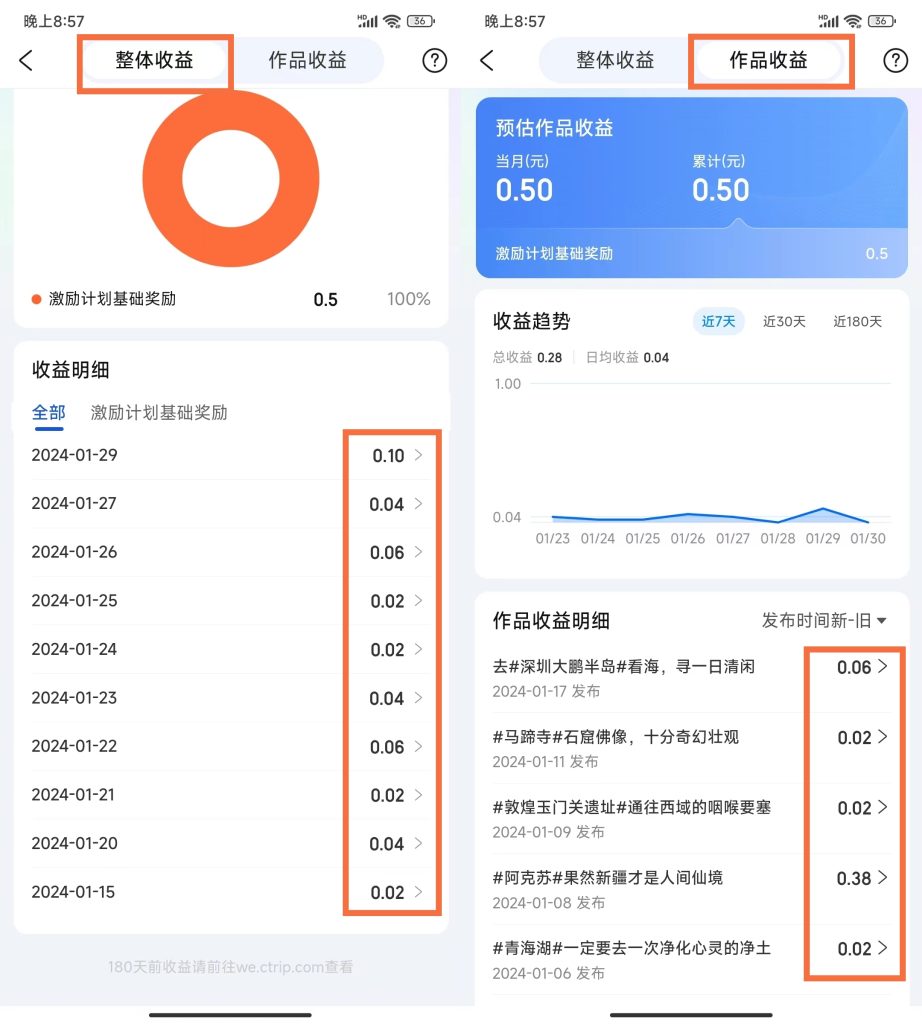Tap 总收益 0.28 label
Viewport: 922px width, 1024px height.
click(528, 357)
